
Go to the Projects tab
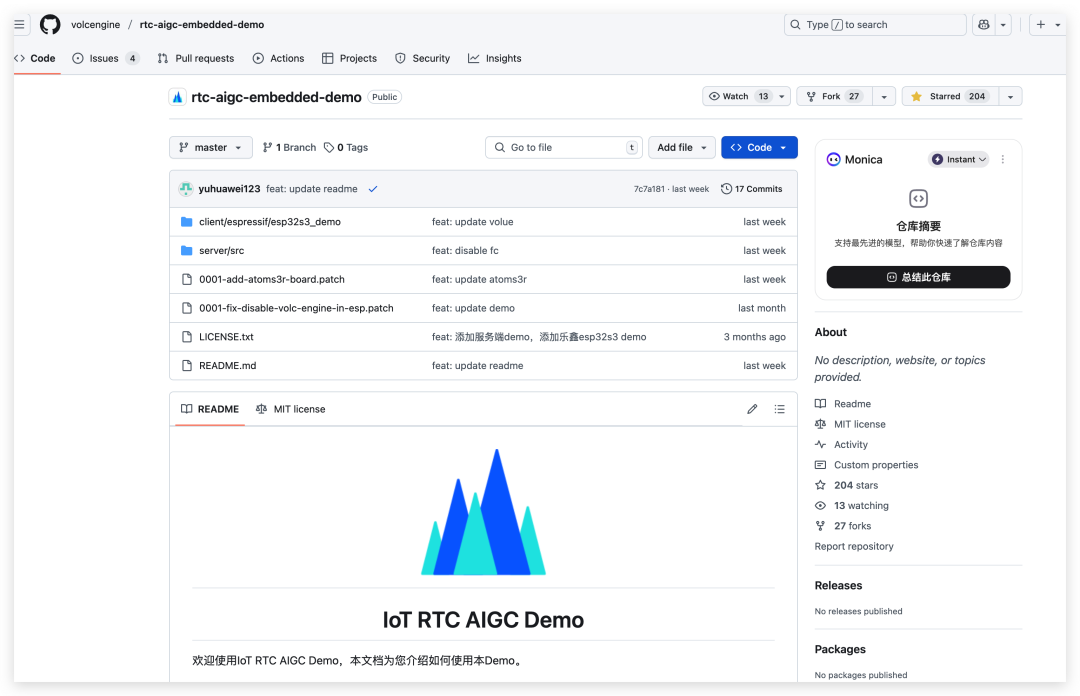click(x=349, y=59)
